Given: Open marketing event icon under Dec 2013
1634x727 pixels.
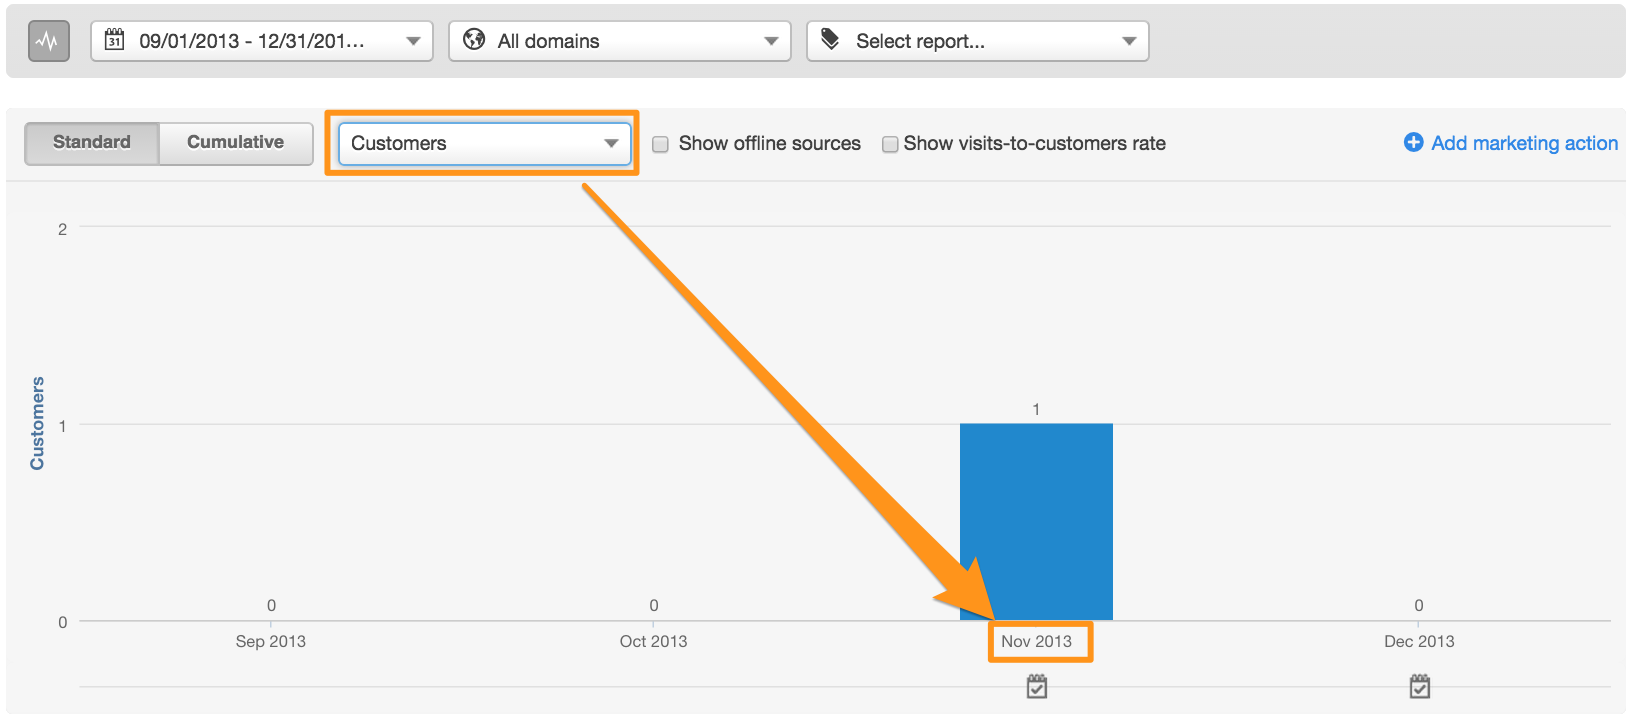Looking at the screenshot, I should click(1419, 687).
